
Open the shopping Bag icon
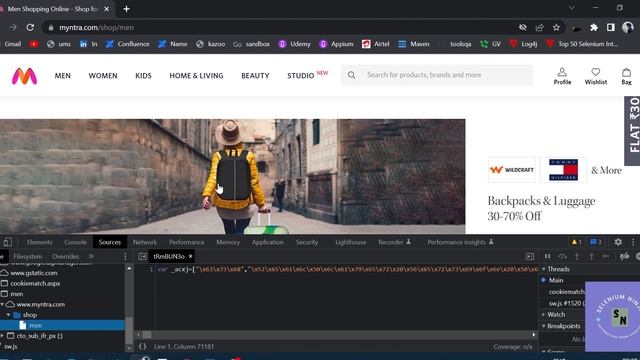pyautogui.click(x=626, y=76)
